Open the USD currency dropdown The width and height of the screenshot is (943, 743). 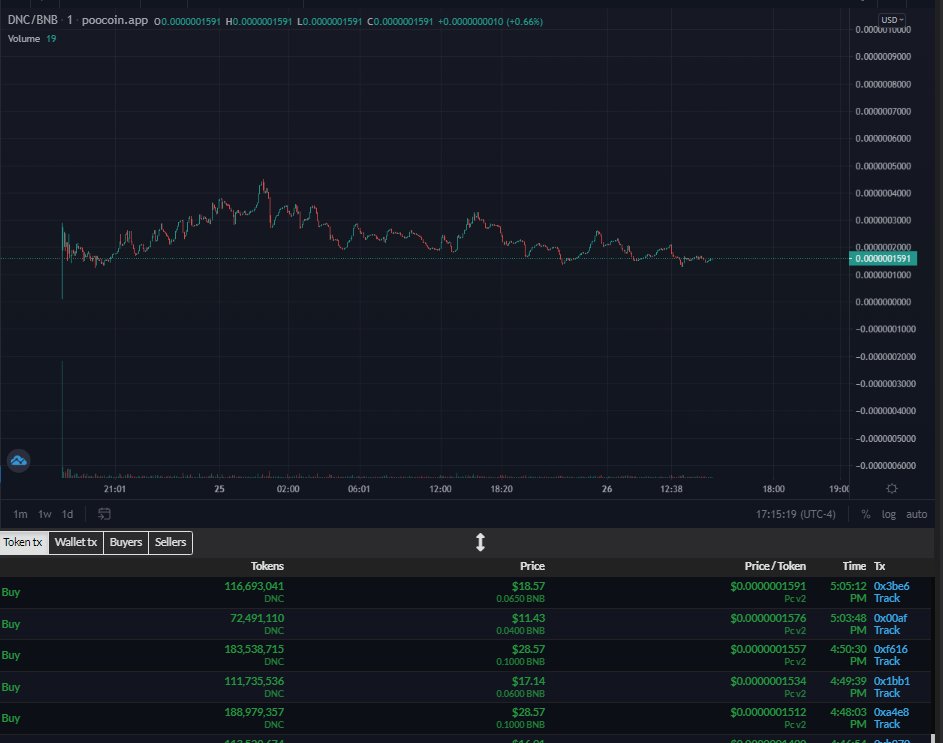point(892,20)
